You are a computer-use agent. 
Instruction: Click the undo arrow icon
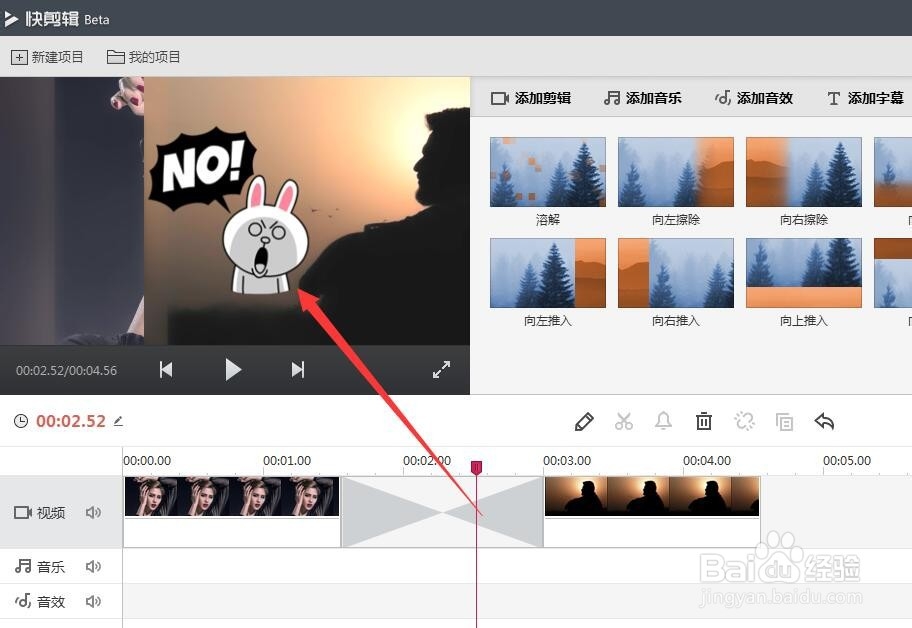(x=825, y=422)
